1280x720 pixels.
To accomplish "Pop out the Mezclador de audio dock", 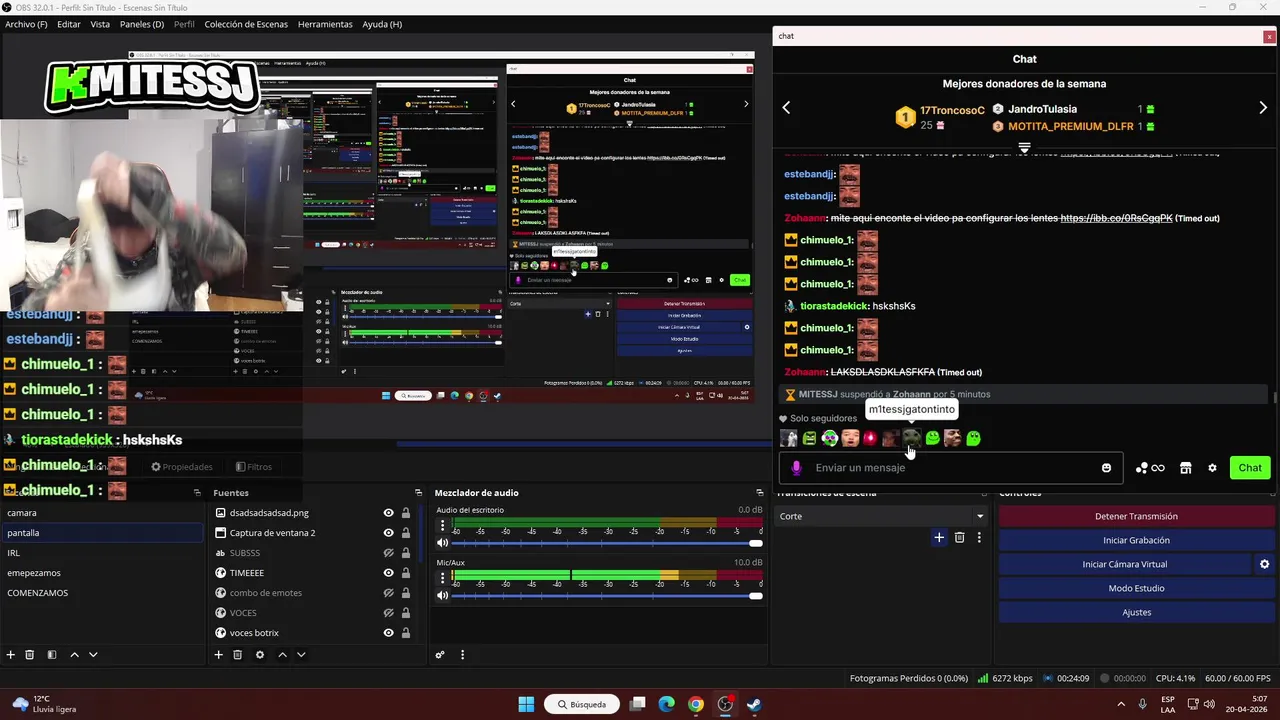I will [x=760, y=493].
